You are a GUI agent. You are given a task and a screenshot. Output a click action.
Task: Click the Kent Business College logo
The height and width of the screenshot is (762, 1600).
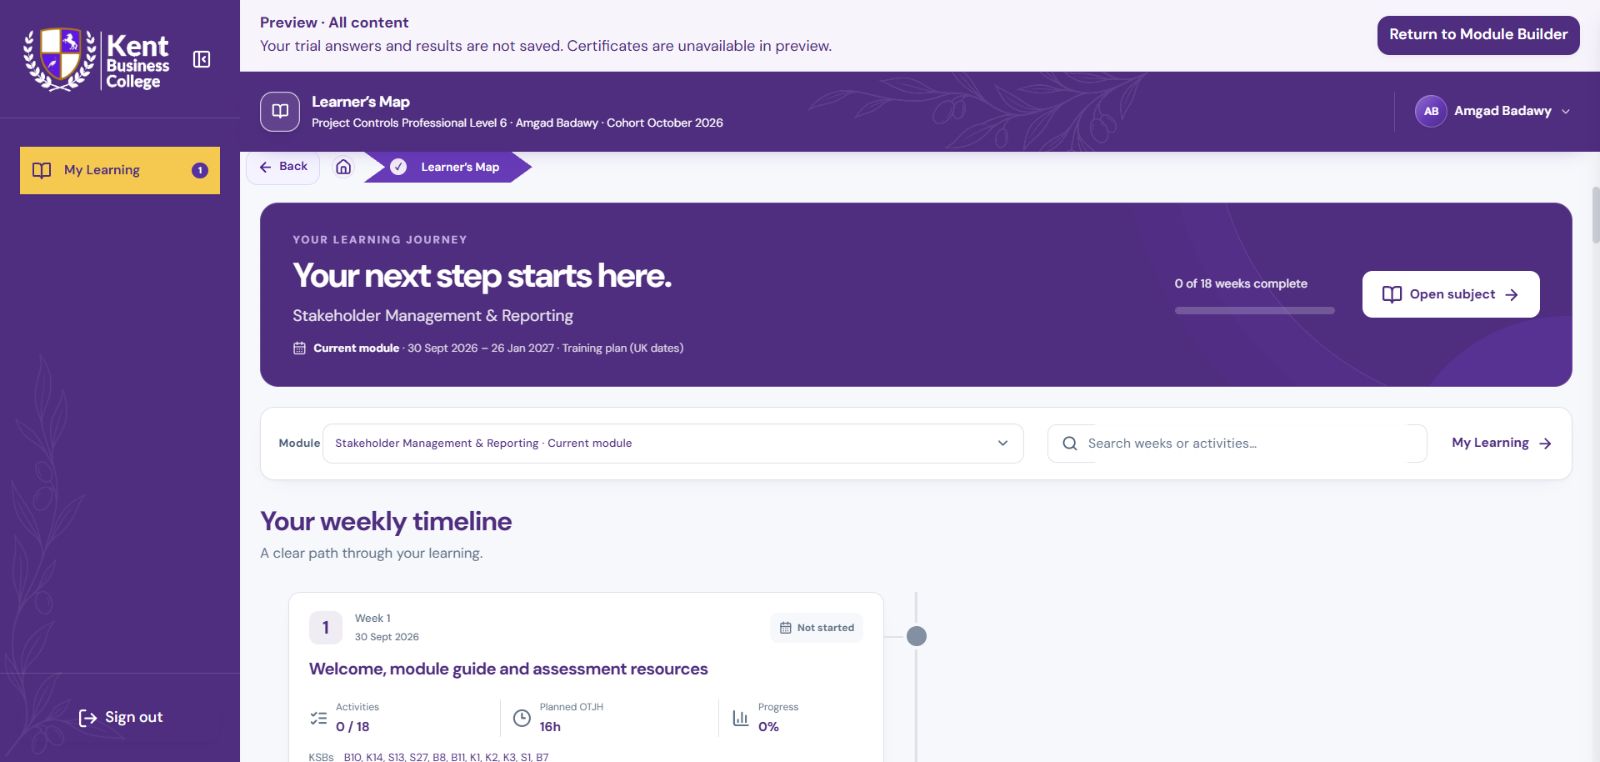(x=97, y=60)
